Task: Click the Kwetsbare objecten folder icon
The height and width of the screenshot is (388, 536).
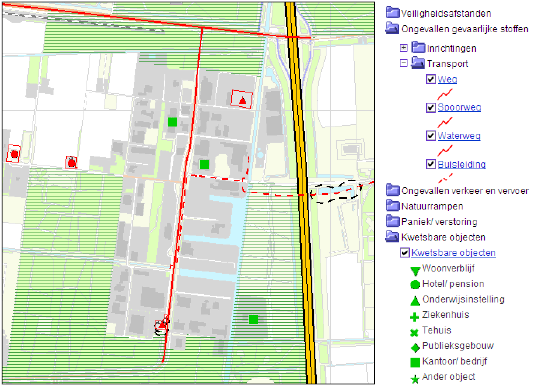Action: [x=392, y=237]
